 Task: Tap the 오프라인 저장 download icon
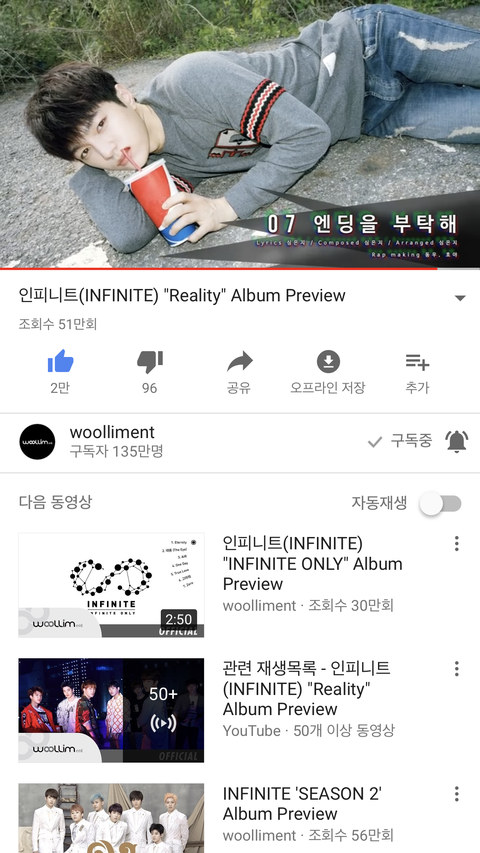[328, 361]
